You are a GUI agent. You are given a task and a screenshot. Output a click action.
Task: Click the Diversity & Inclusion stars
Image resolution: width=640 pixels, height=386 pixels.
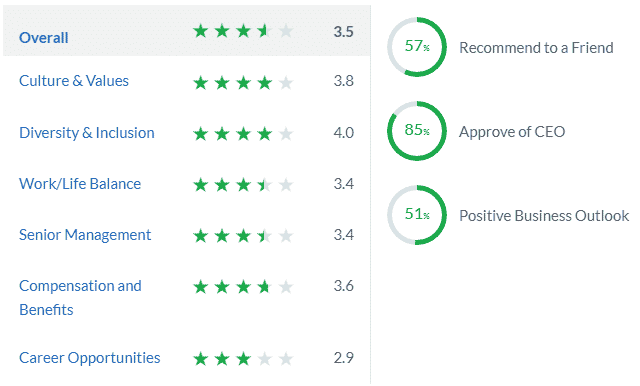pyautogui.click(x=243, y=134)
